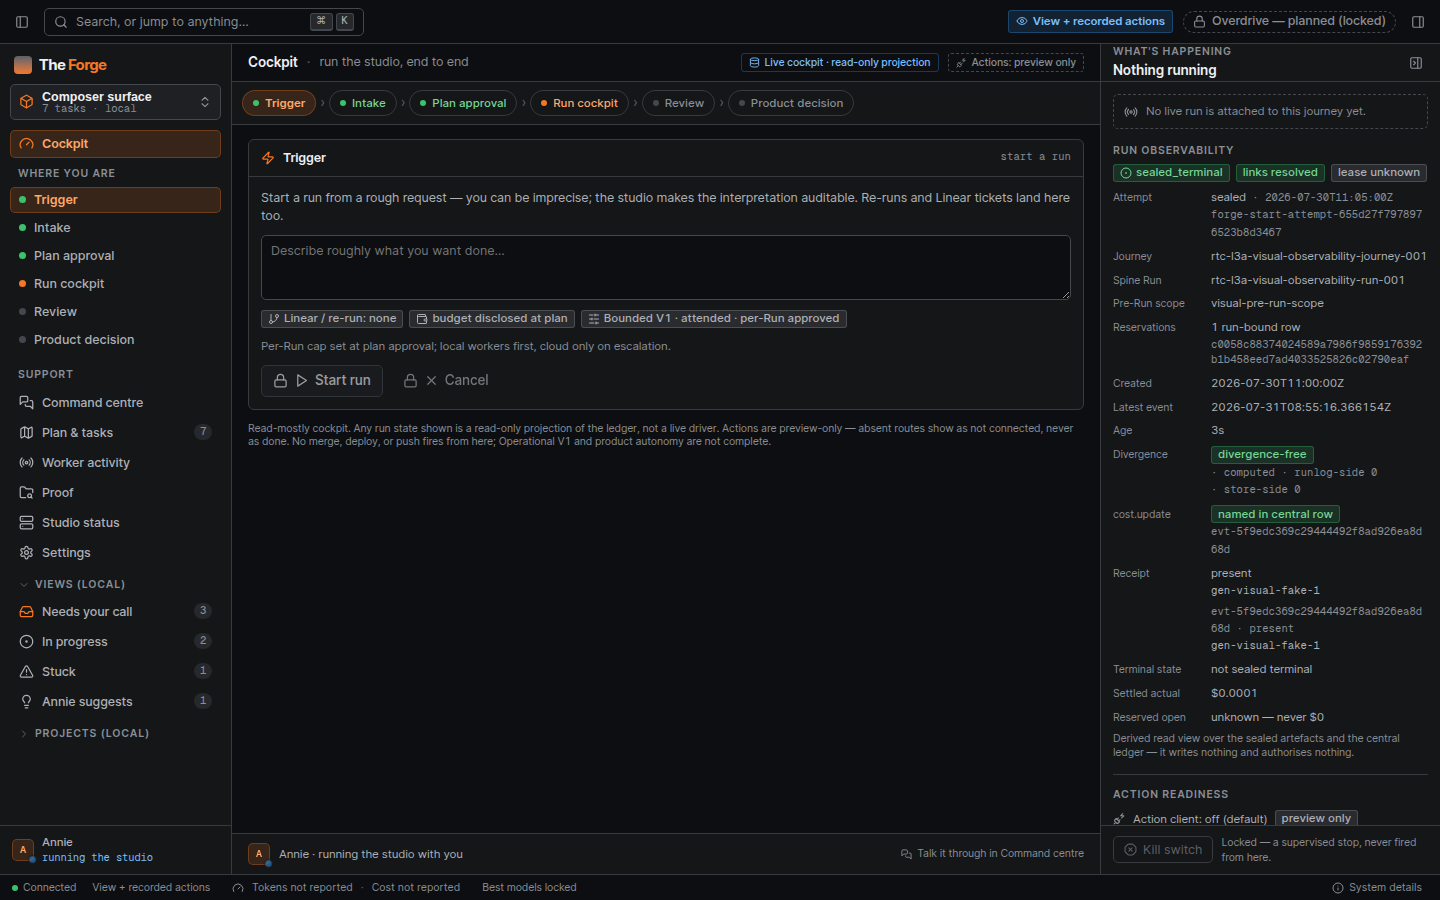
Task: Open In progress view
Action: (x=115, y=642)
